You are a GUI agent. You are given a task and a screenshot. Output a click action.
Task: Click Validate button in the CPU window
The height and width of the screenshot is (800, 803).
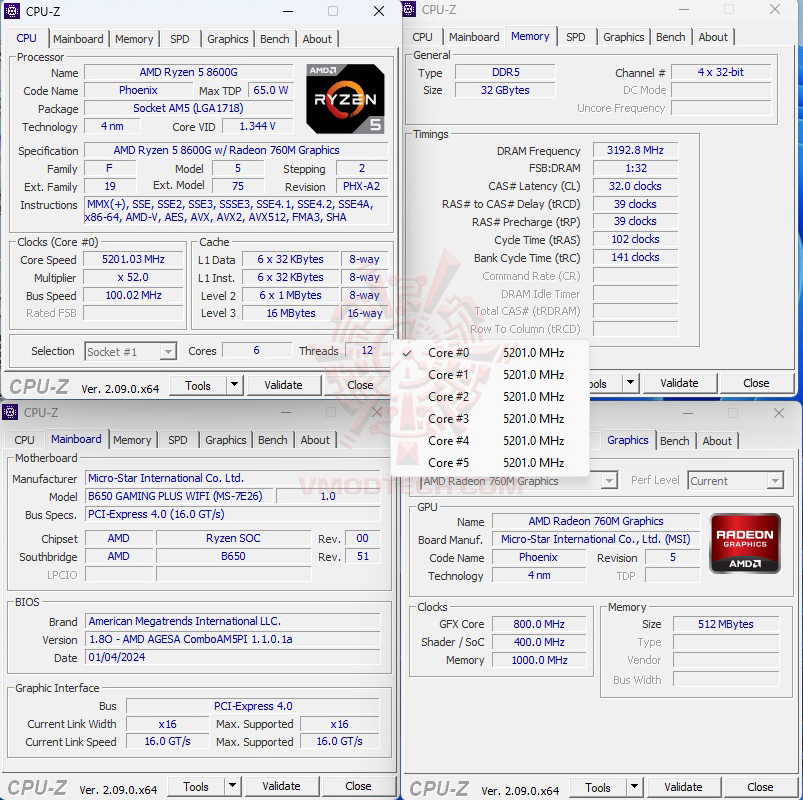tap(283, 385)
